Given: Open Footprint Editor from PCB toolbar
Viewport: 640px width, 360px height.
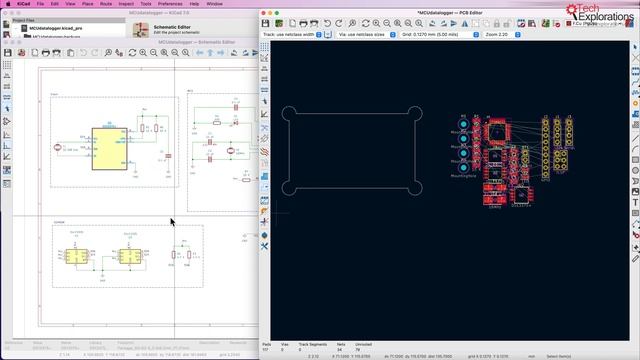Looking at the screenshot, I should 521,24.
